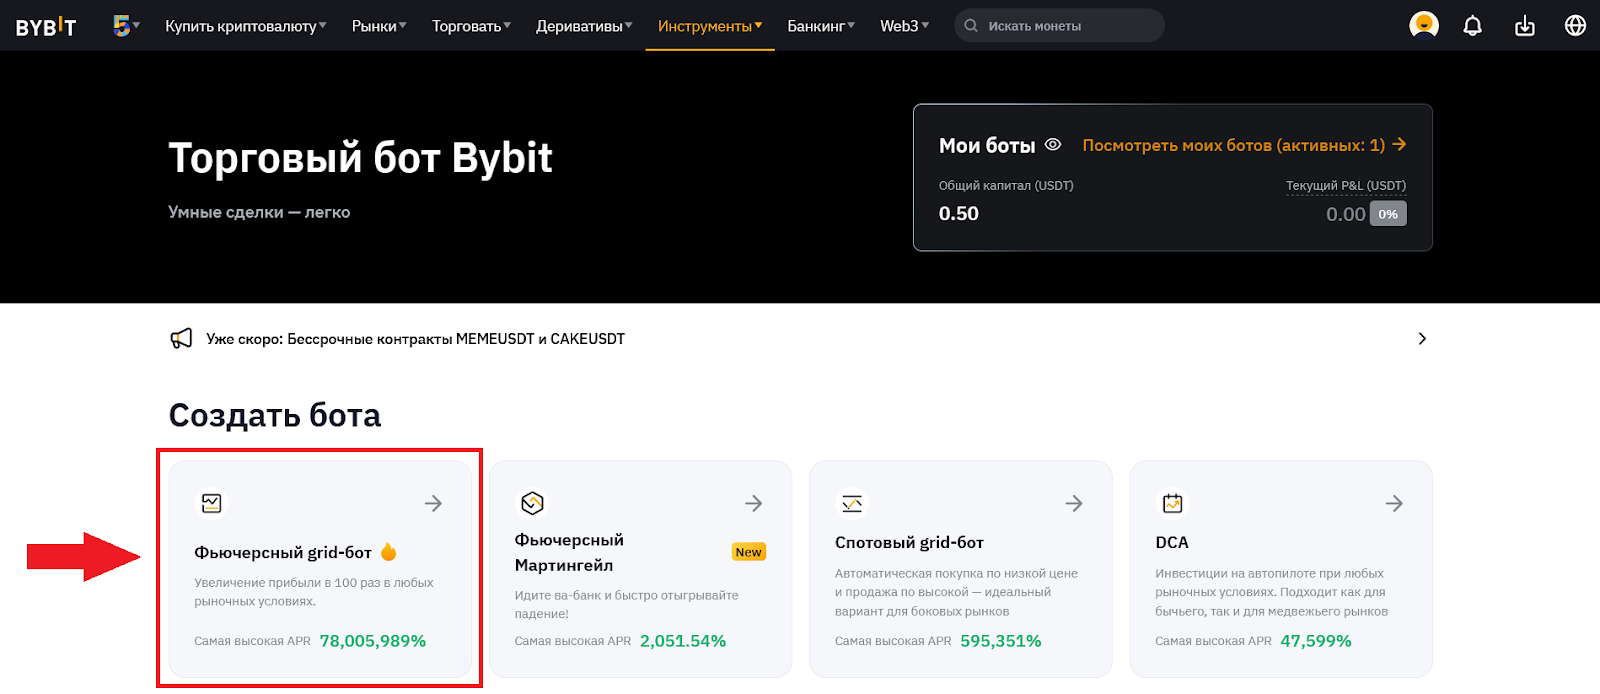
Task: Click the Фьючерсный grid-бот chart icon
Action: click(x=212, y=503)
